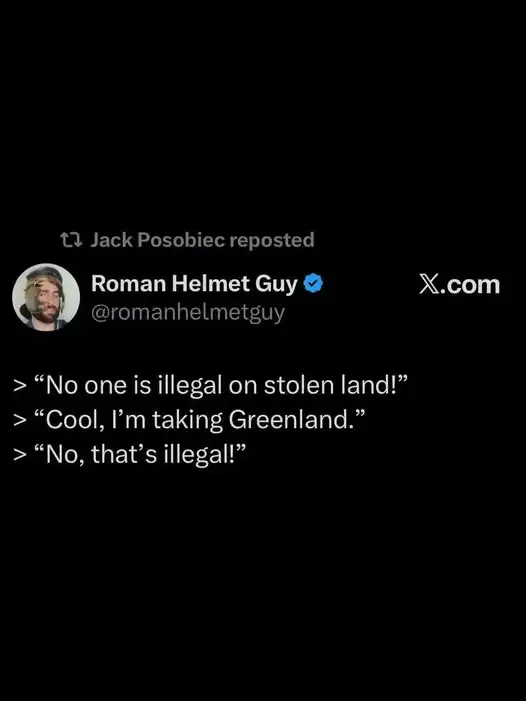
Task: Select the @romanhelmetguy handle
Action: click(188, 312)
